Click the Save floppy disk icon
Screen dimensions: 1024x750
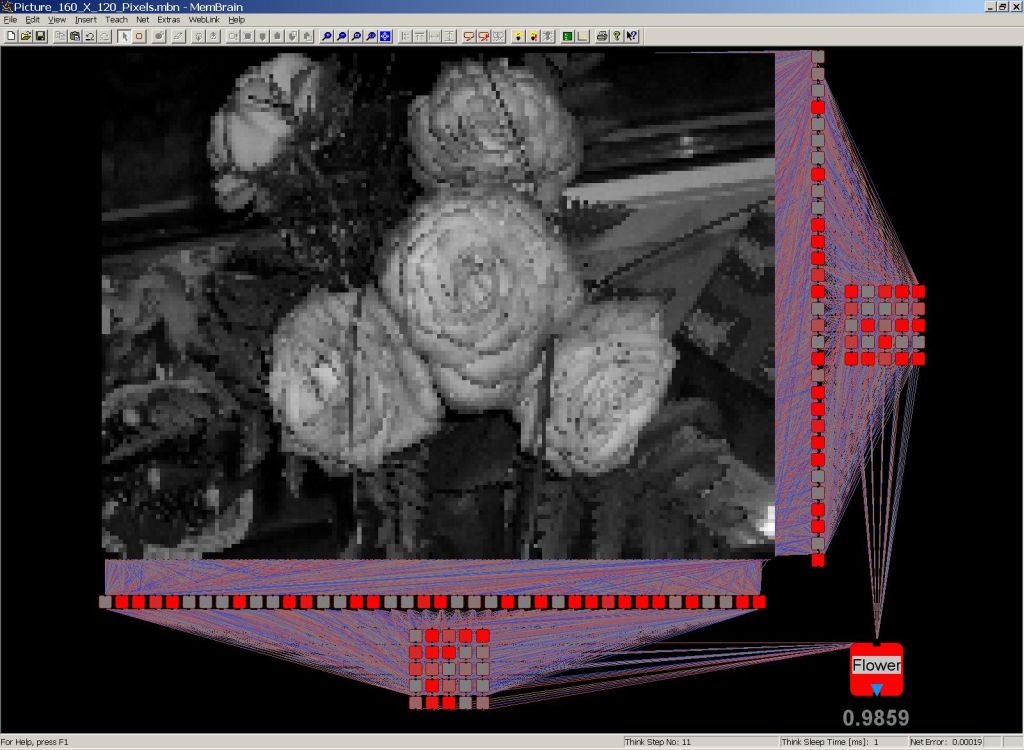[41, 37]
